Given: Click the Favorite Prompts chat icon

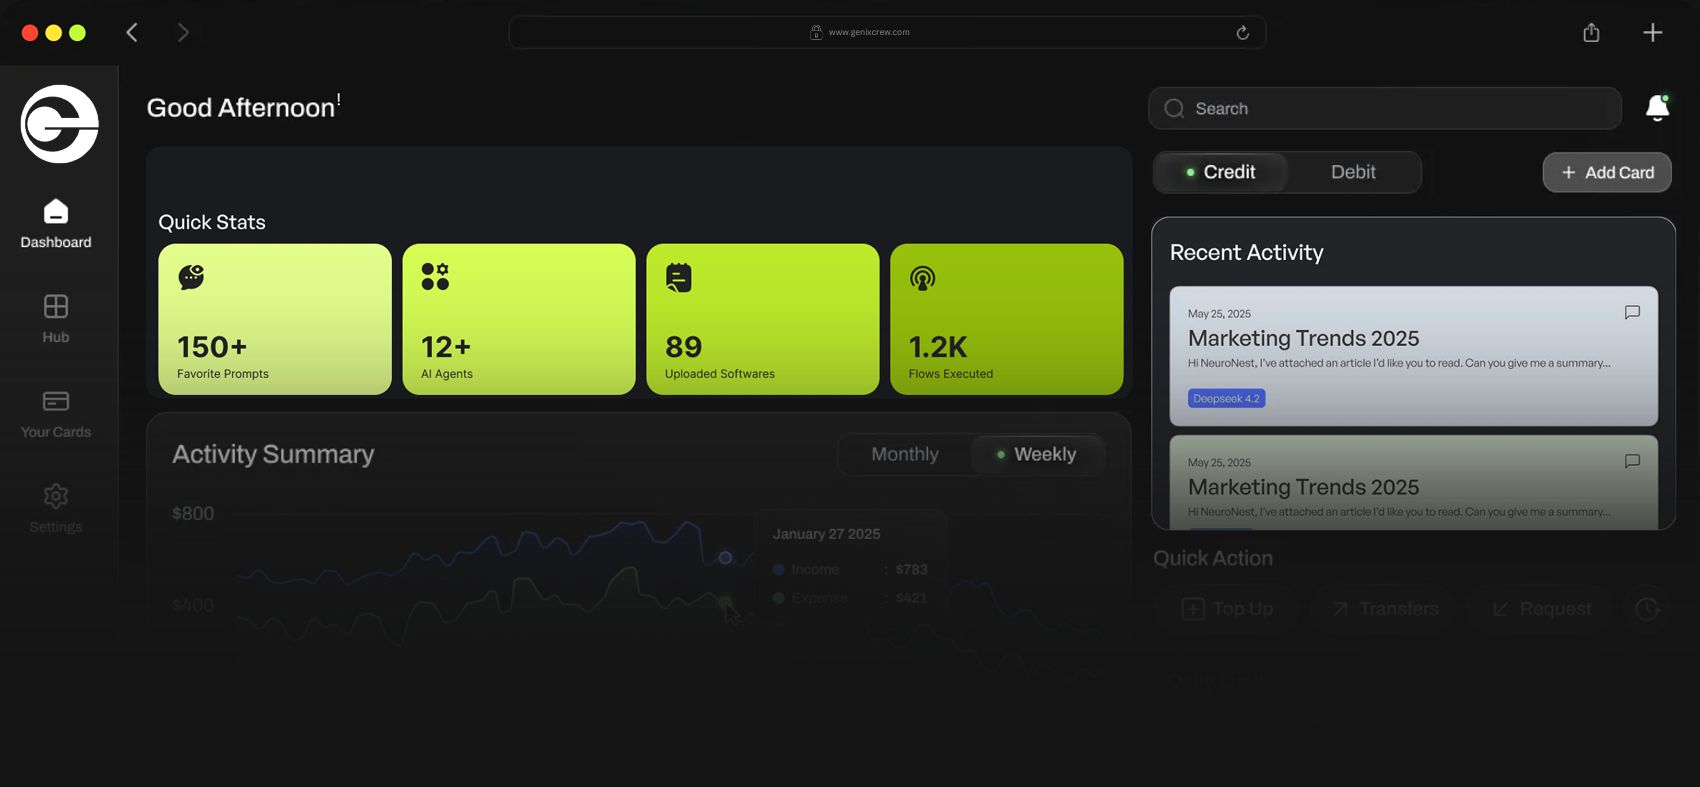Looking at the screenshot, I should [x=191, y=277].
